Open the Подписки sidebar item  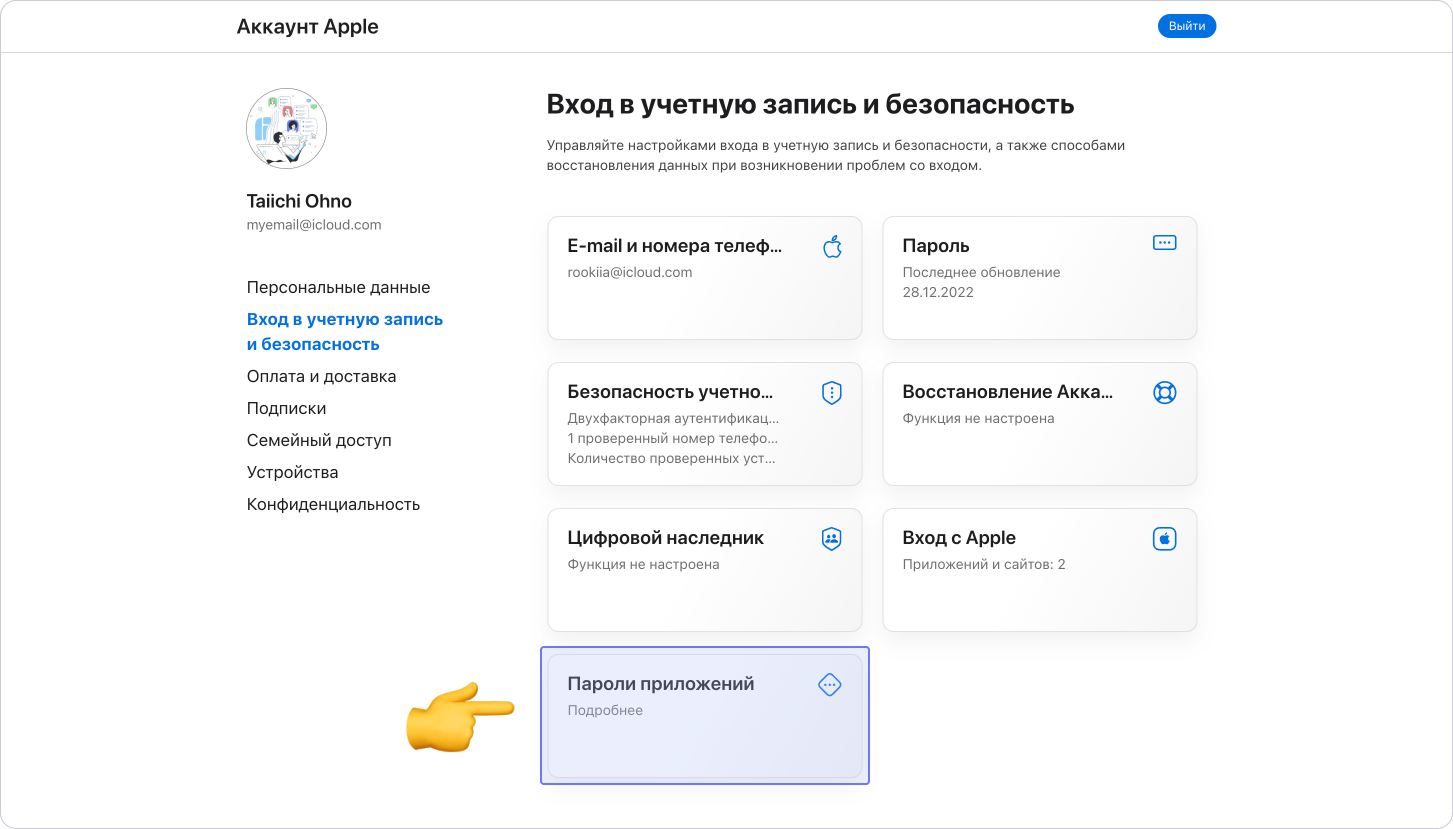(x=286, y=409)
